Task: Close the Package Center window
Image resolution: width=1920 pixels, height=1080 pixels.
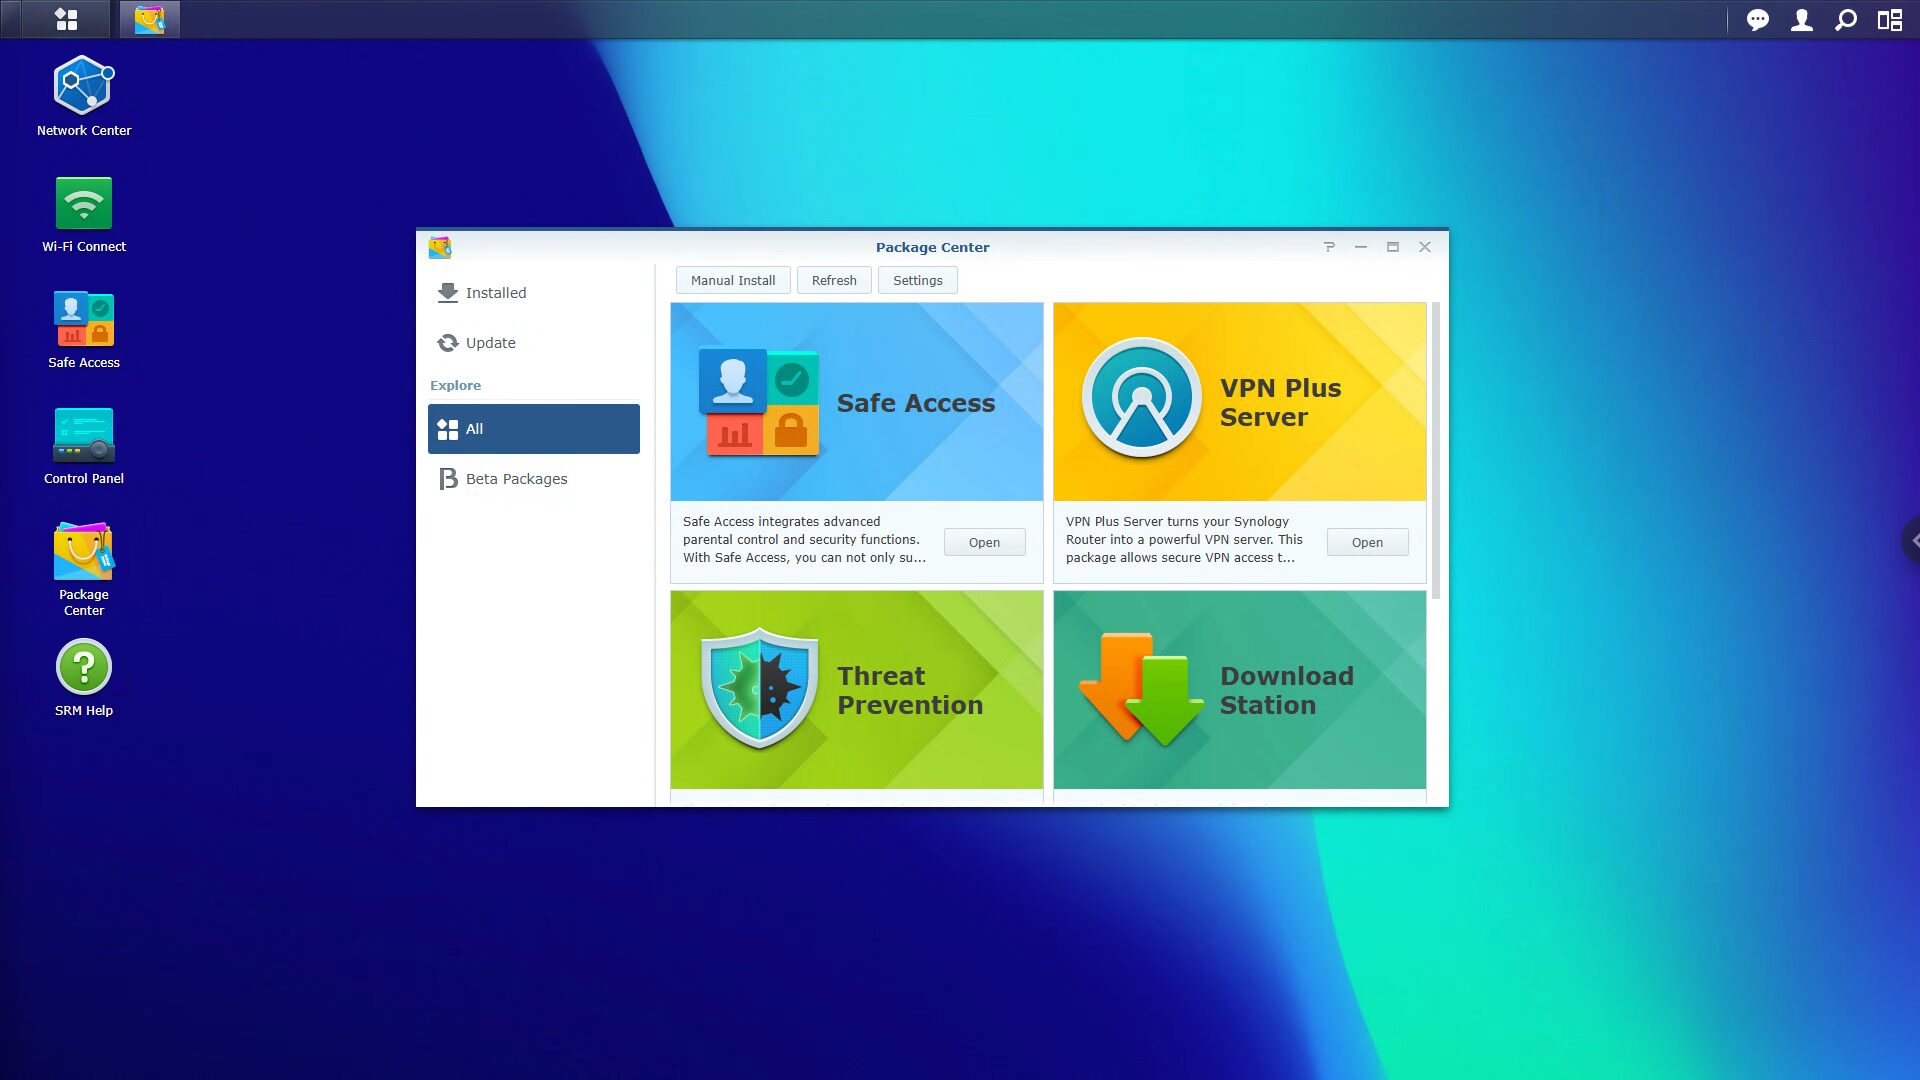Action: pos(1425,247)
